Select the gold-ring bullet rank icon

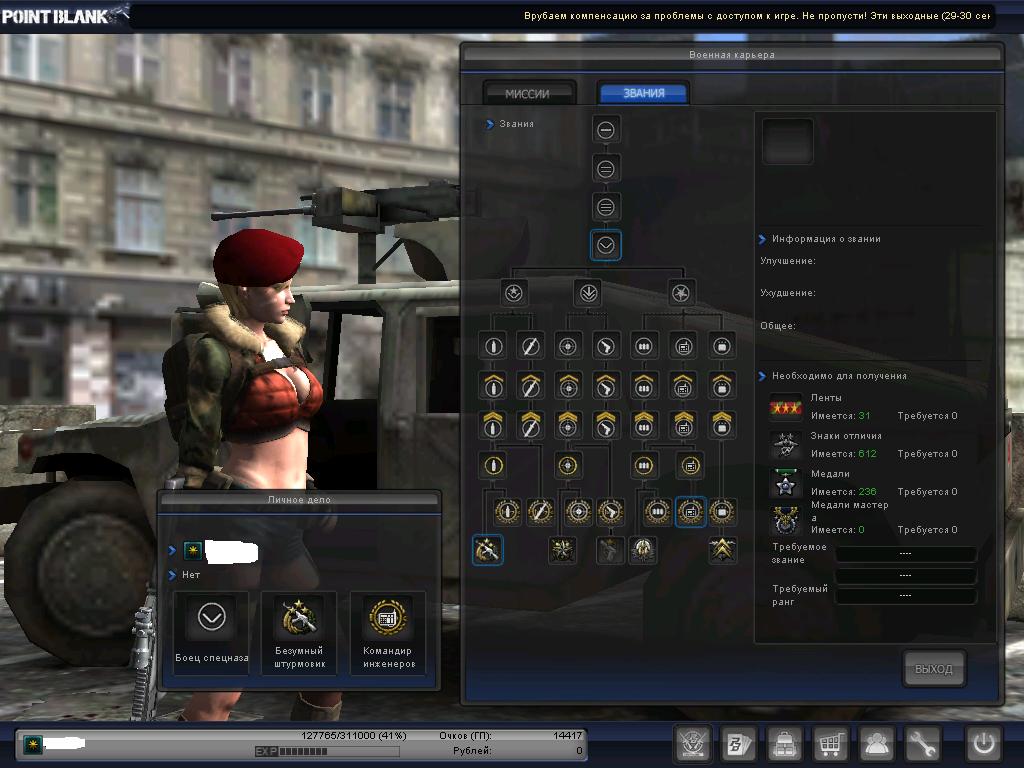coord(493,466)
